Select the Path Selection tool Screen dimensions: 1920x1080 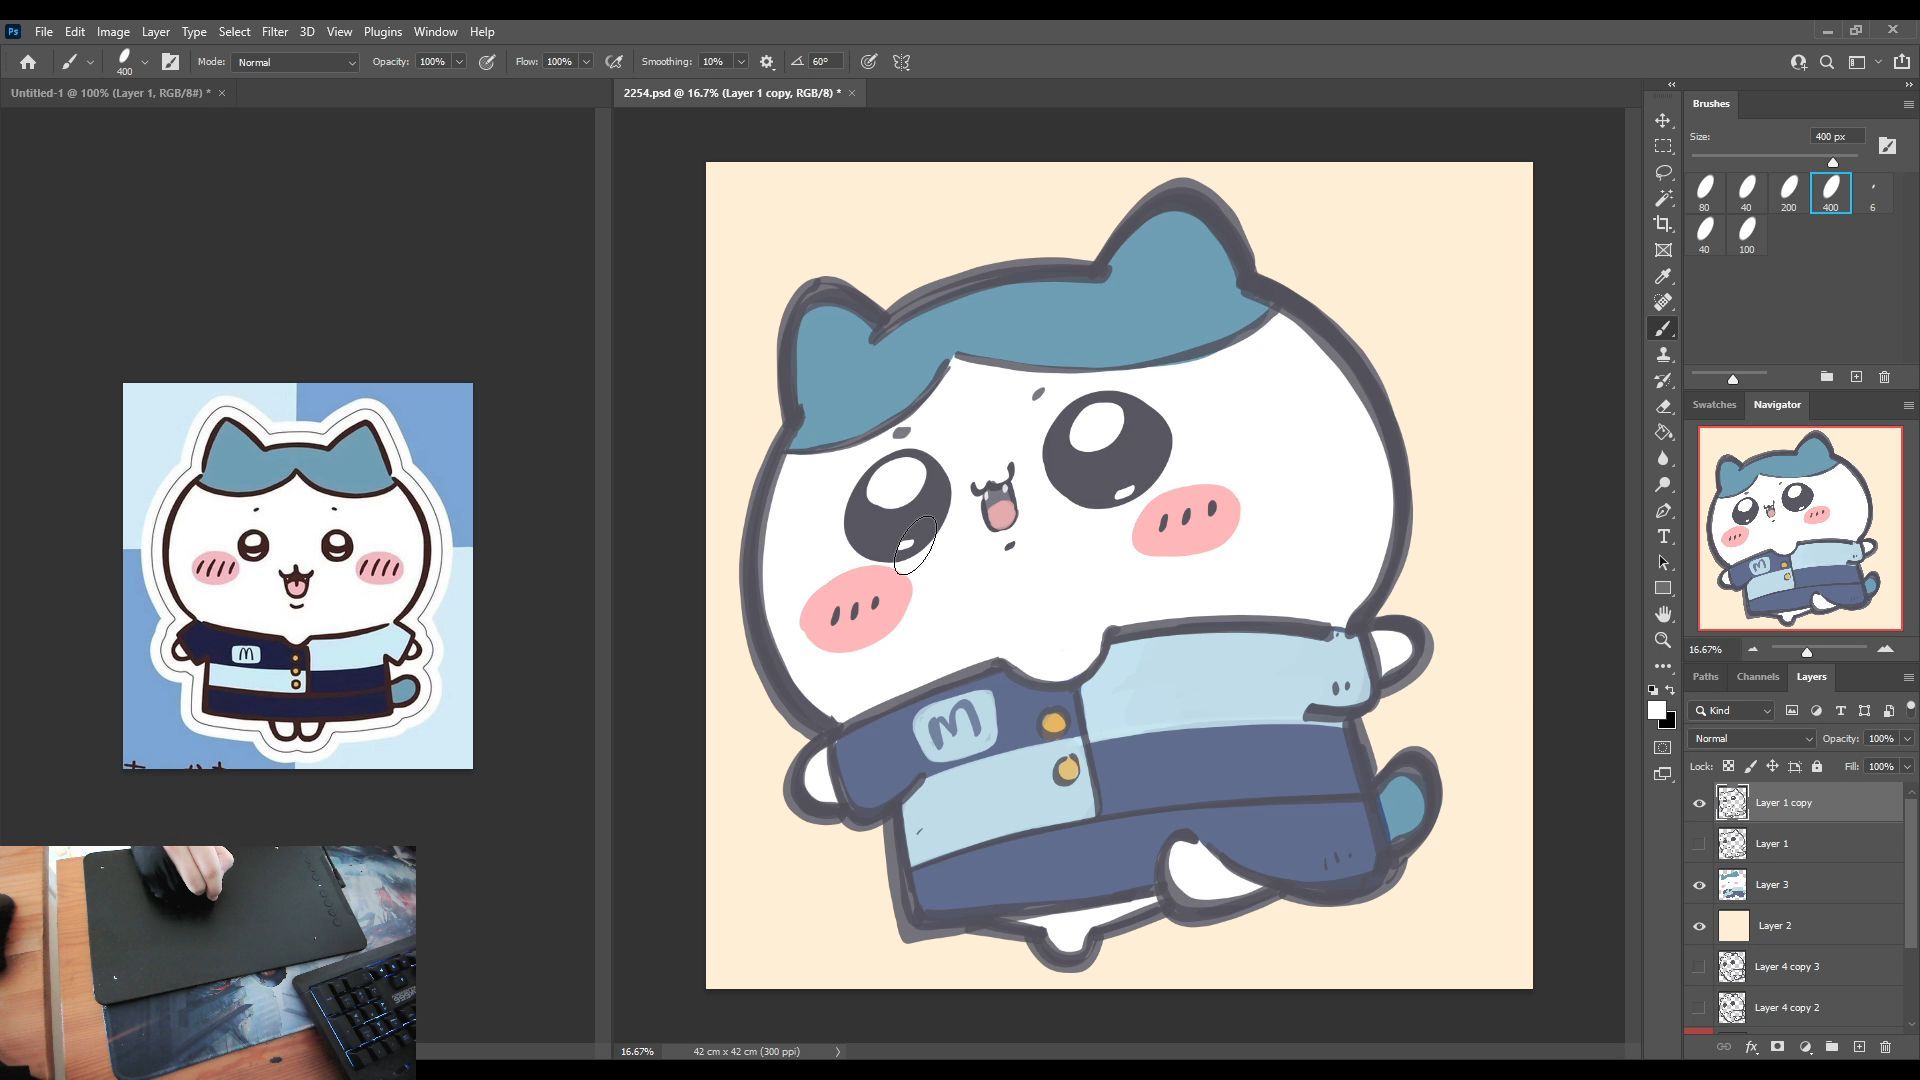1663,562
